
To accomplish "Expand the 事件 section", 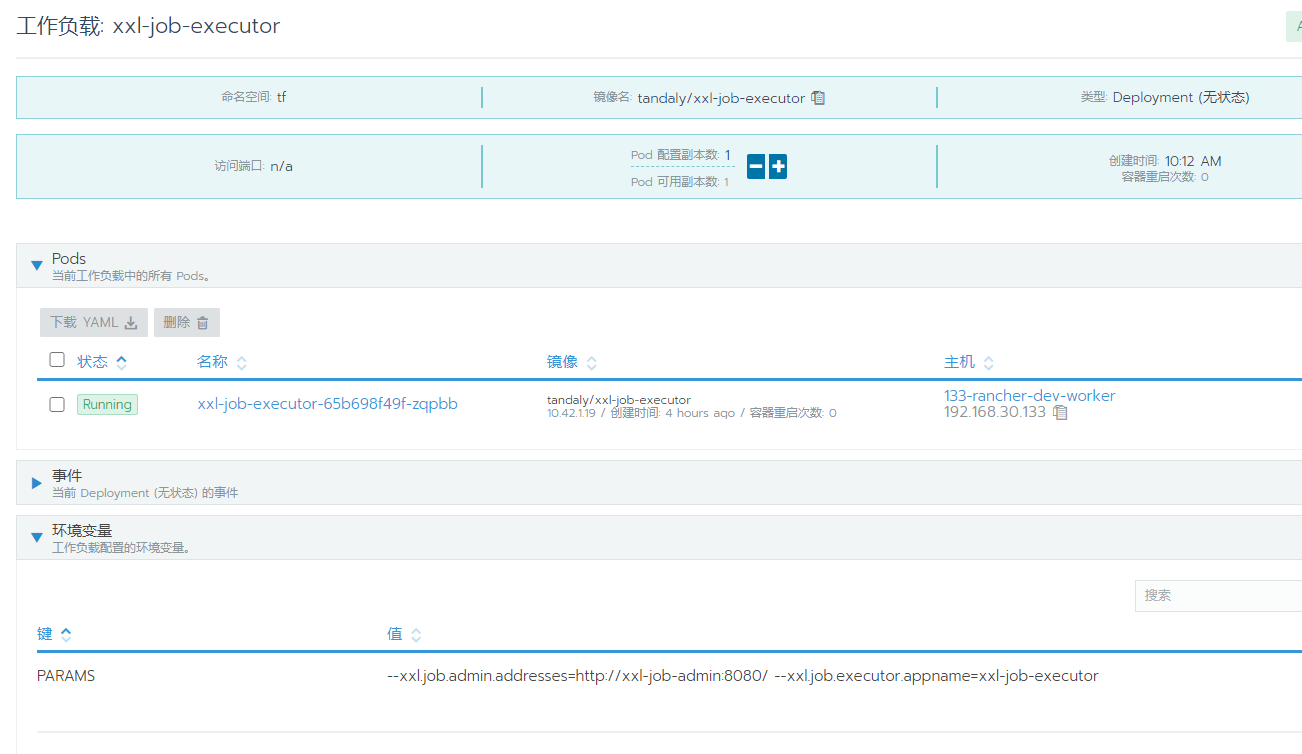I will 37,483.
